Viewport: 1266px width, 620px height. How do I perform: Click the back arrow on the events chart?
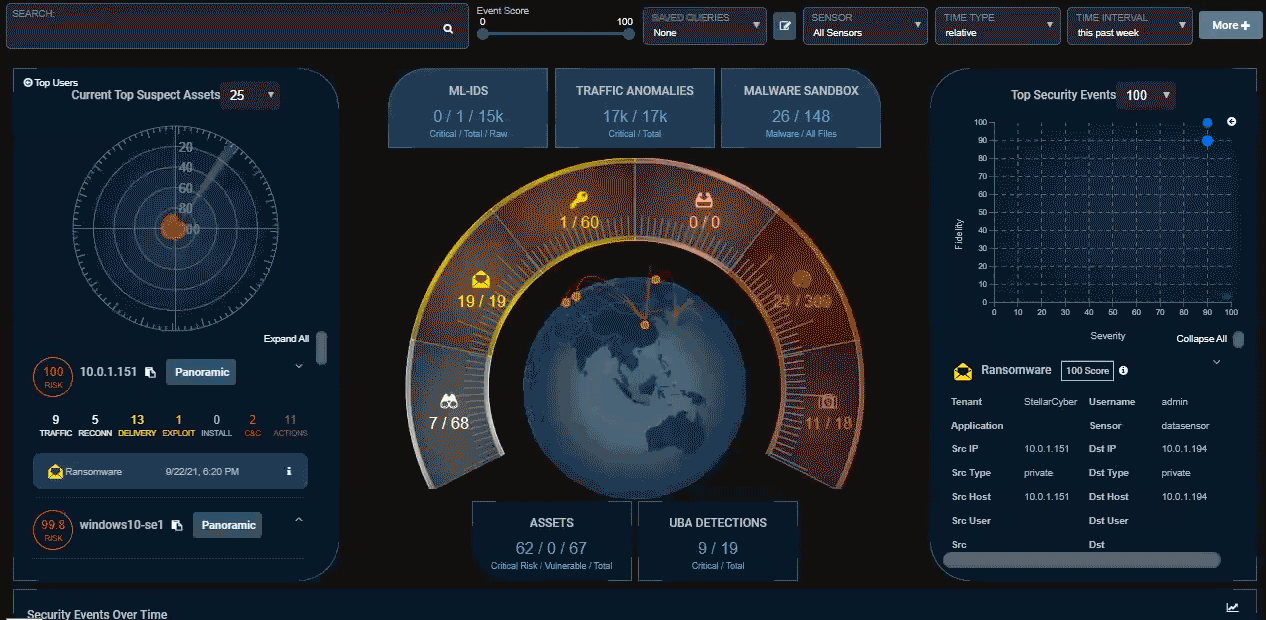point(1232,122)
